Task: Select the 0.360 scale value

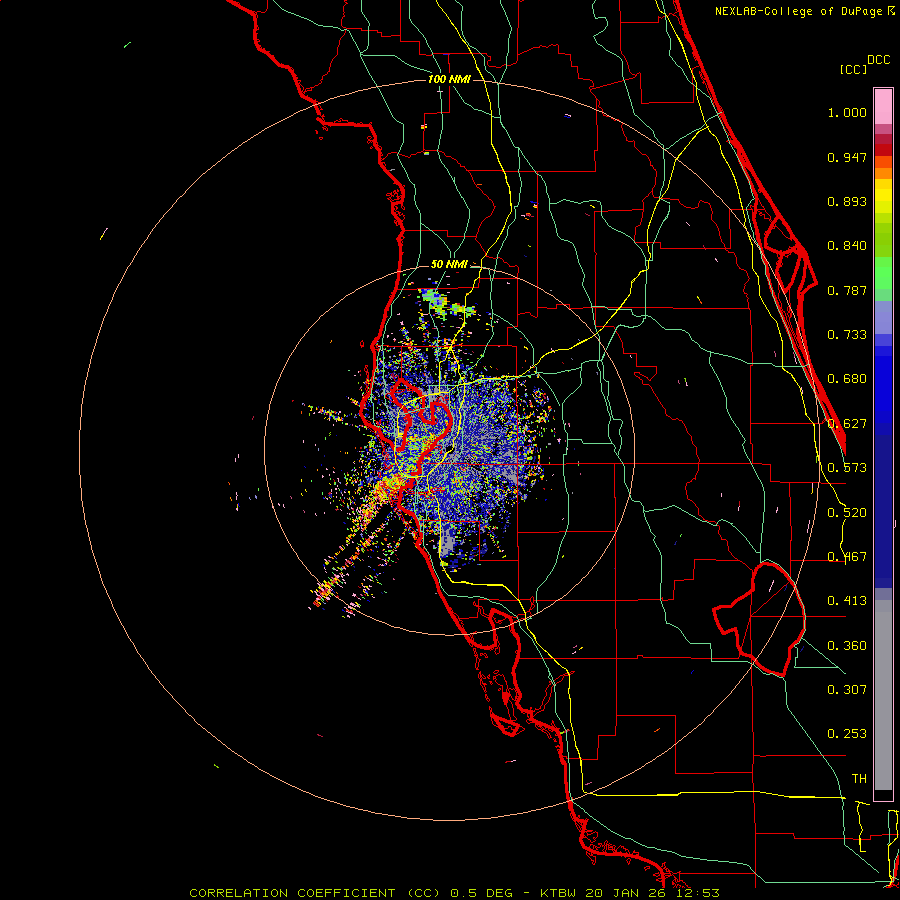Action: pos(847,645)
